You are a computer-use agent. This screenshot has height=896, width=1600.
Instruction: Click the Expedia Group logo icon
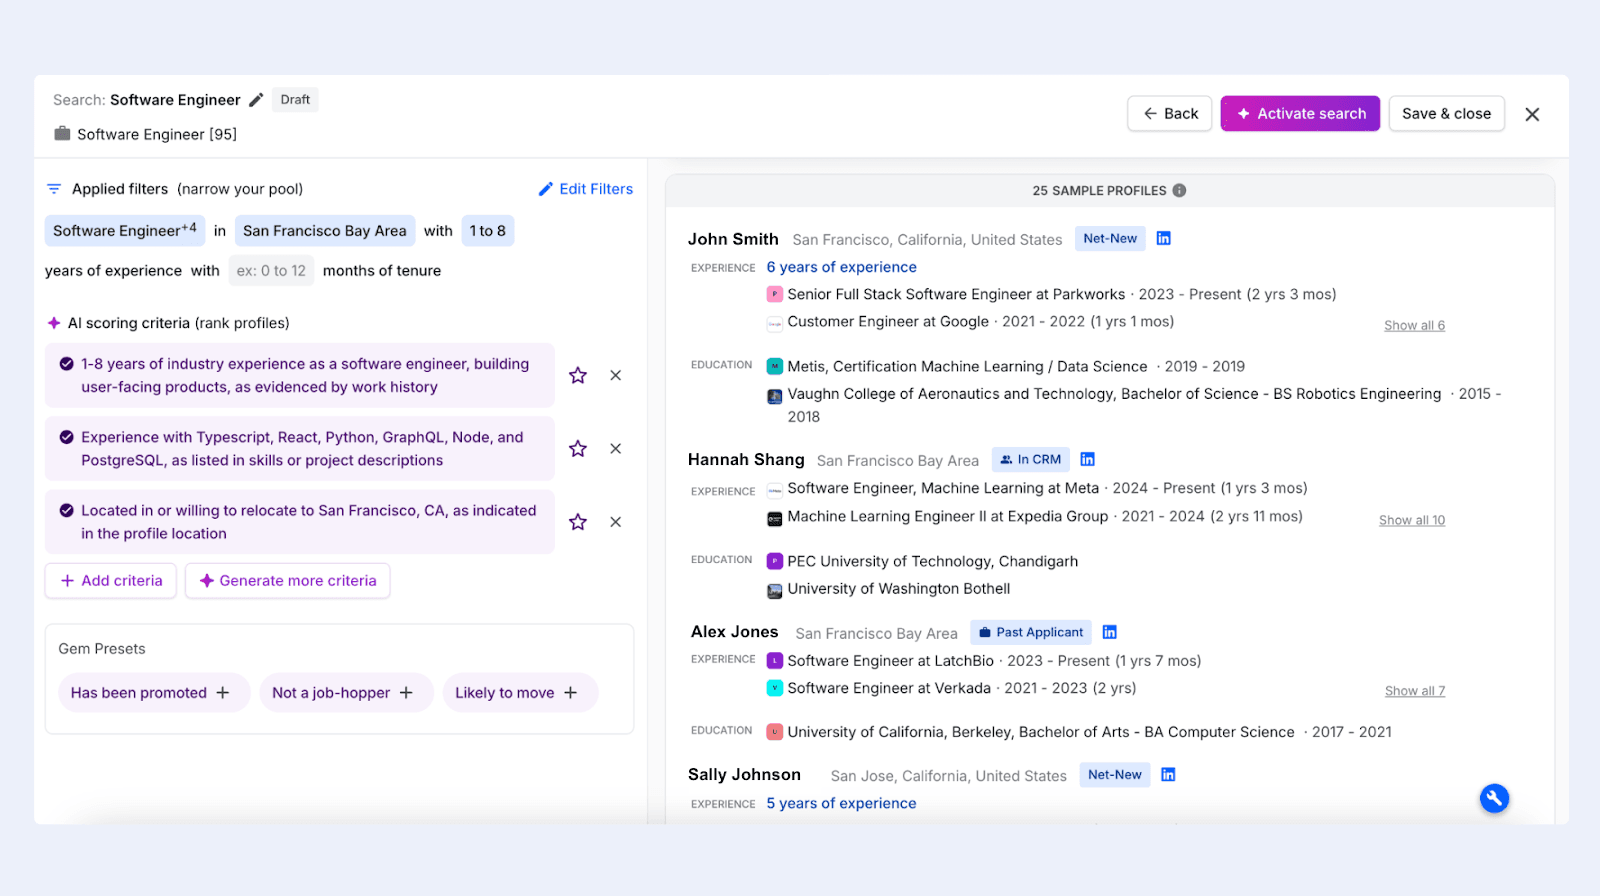pyautogui.click(x=775, y=518)
